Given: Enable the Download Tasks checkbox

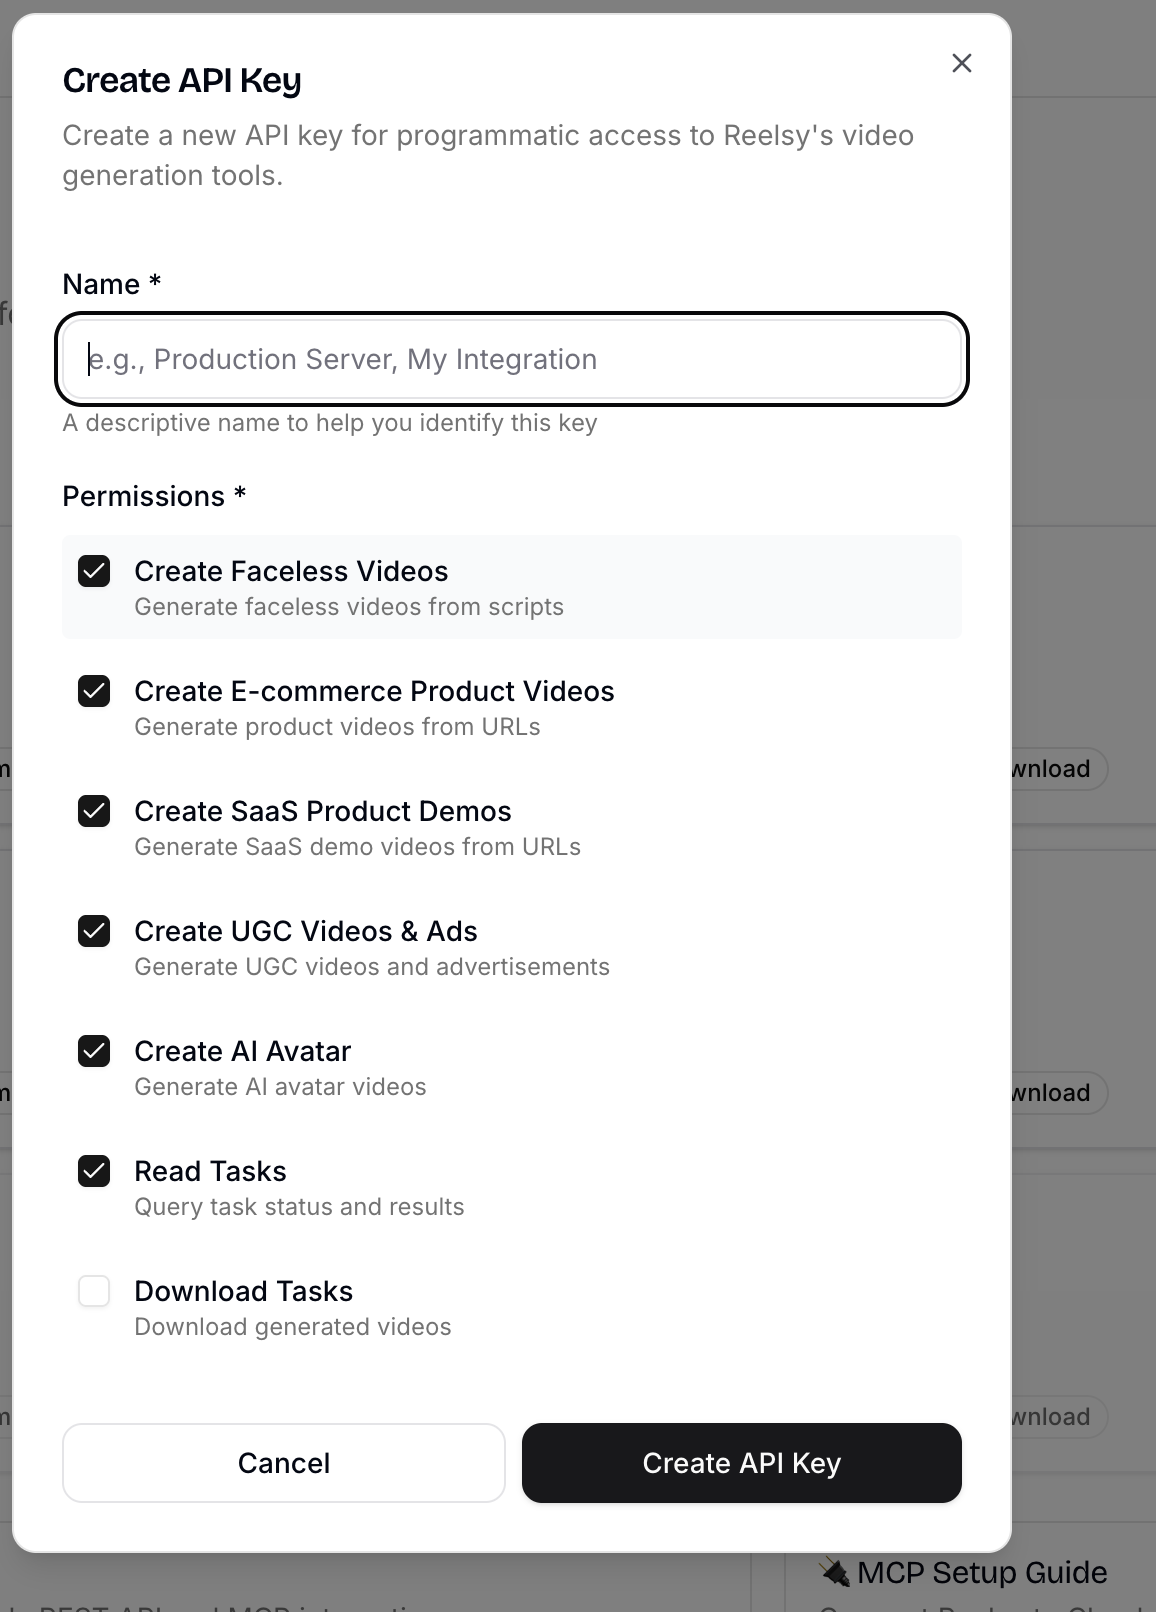Looking at the screenshot, I should (x=94, y=1291).
